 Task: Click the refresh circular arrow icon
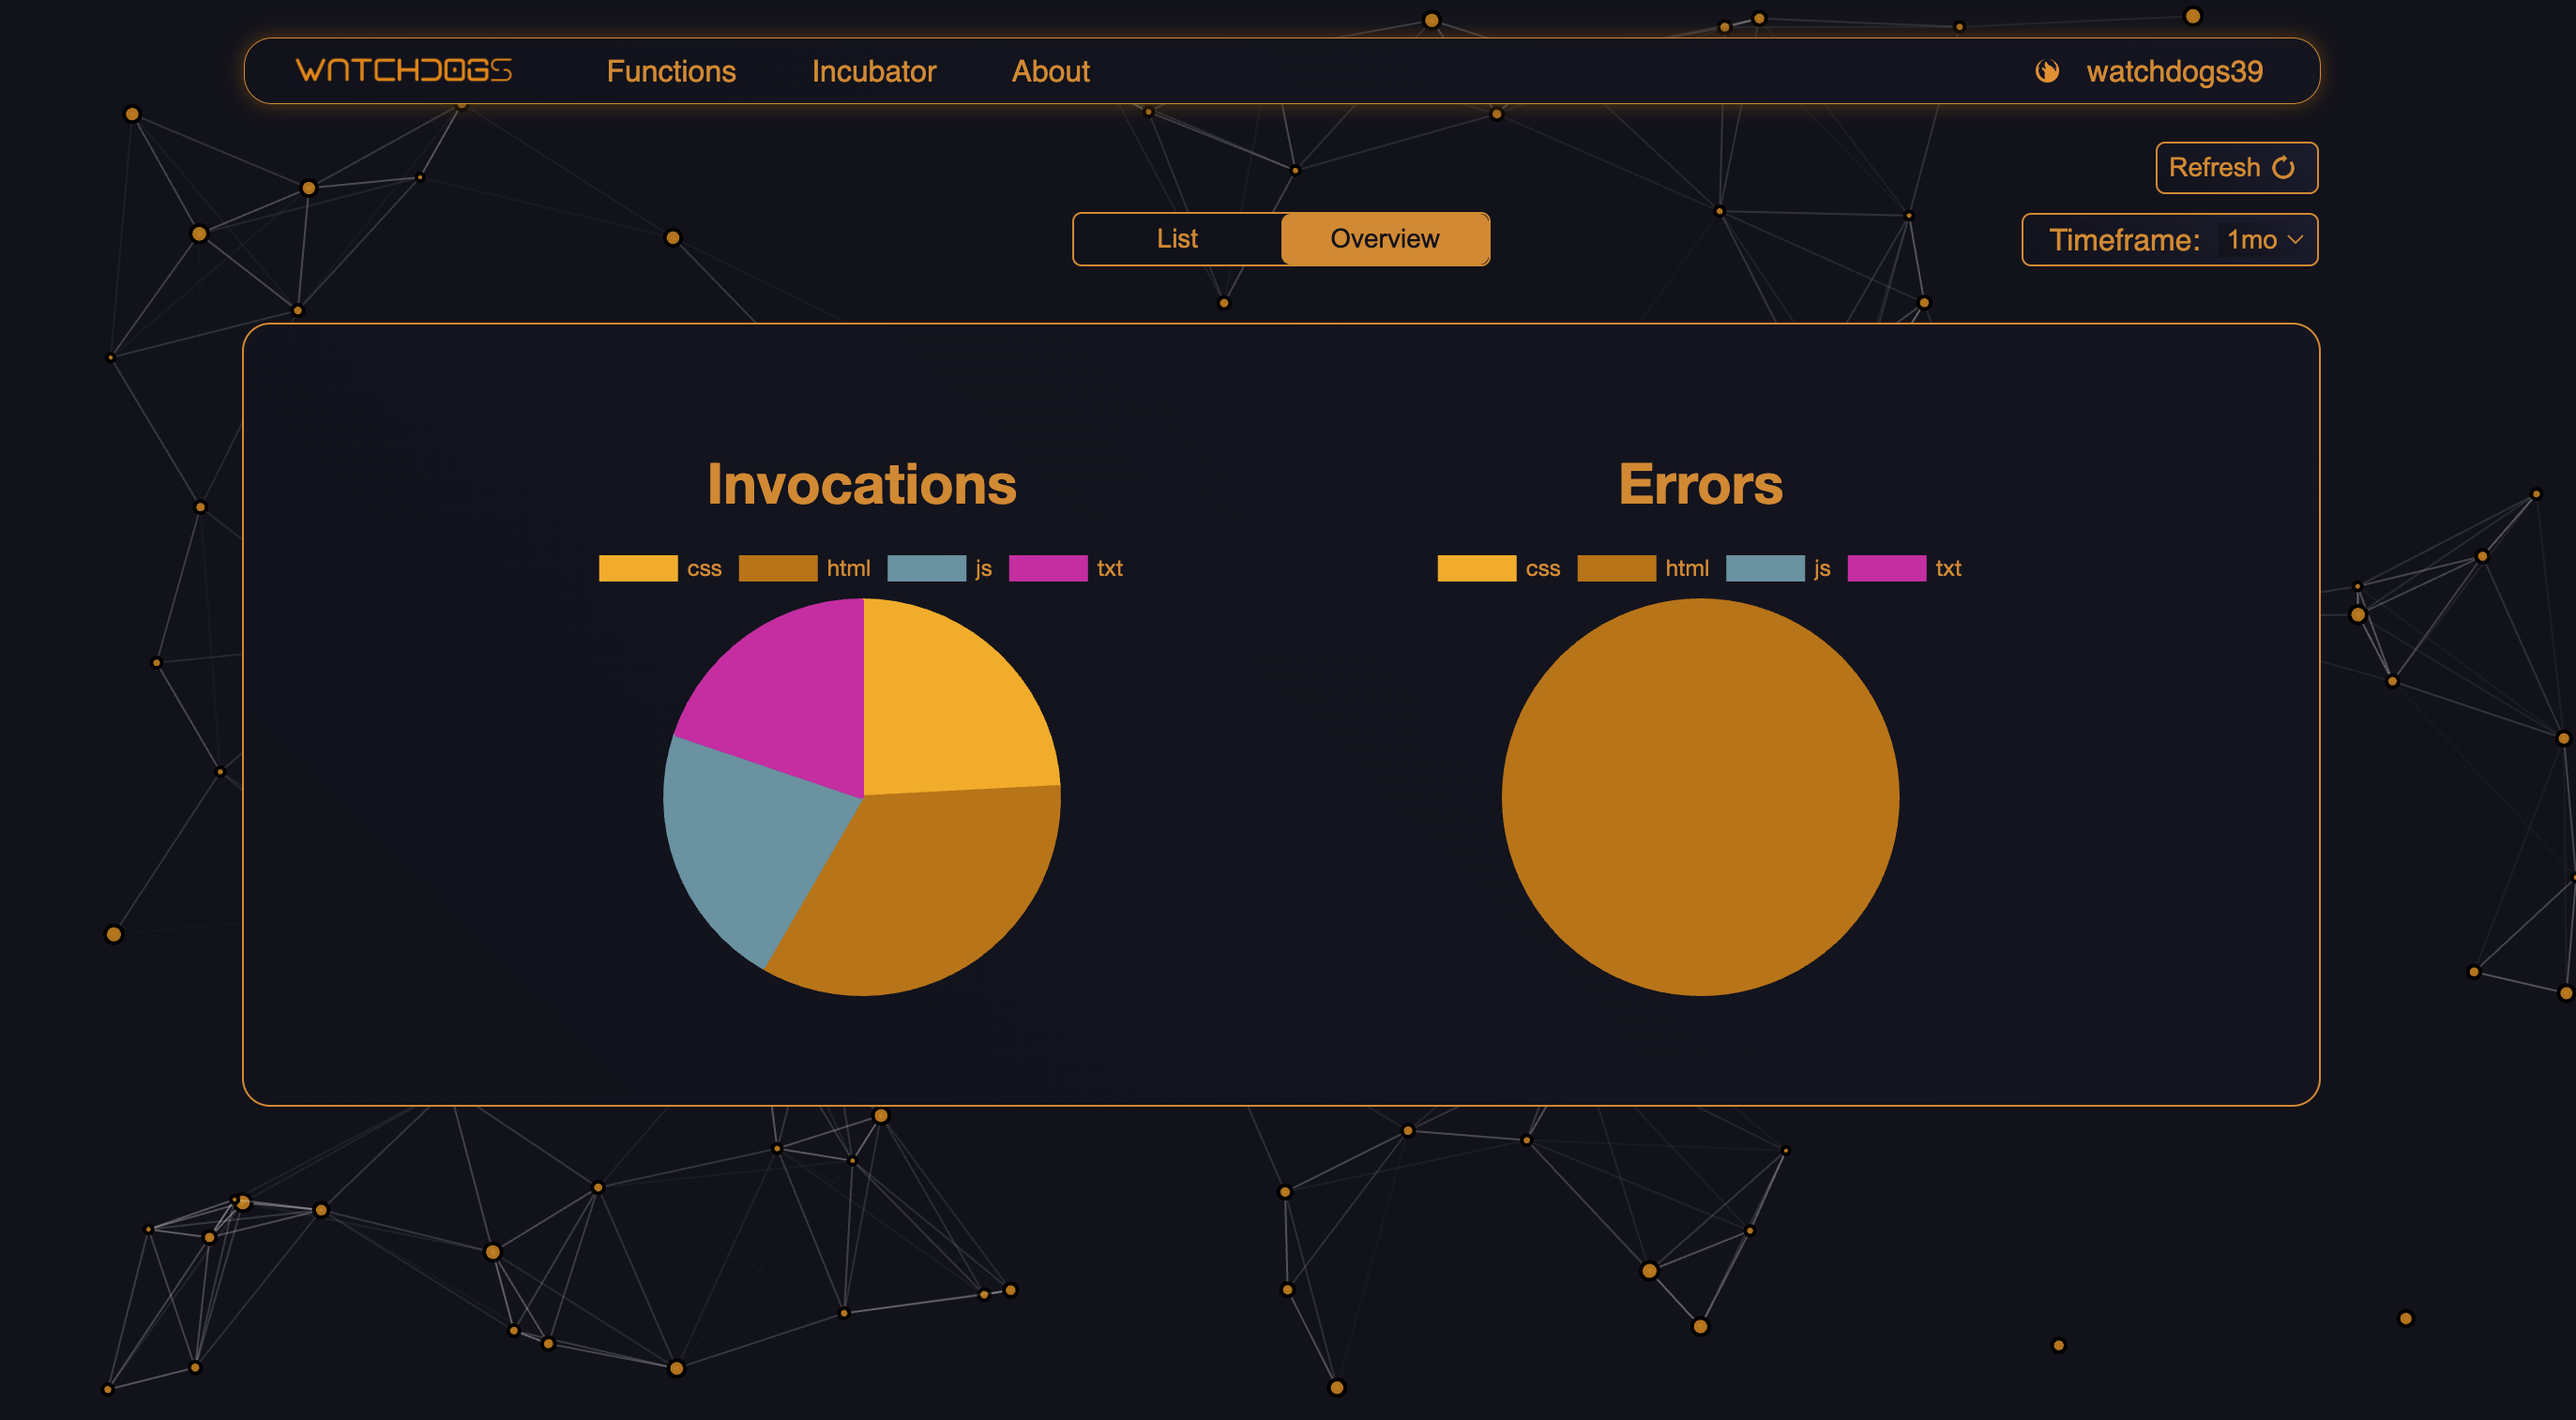tap(2283, 167)
